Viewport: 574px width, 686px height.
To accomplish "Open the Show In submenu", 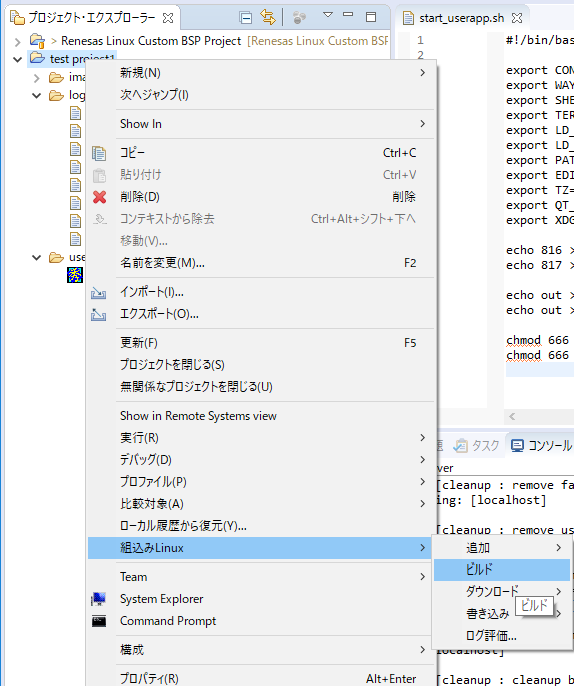I will (262, 124).
